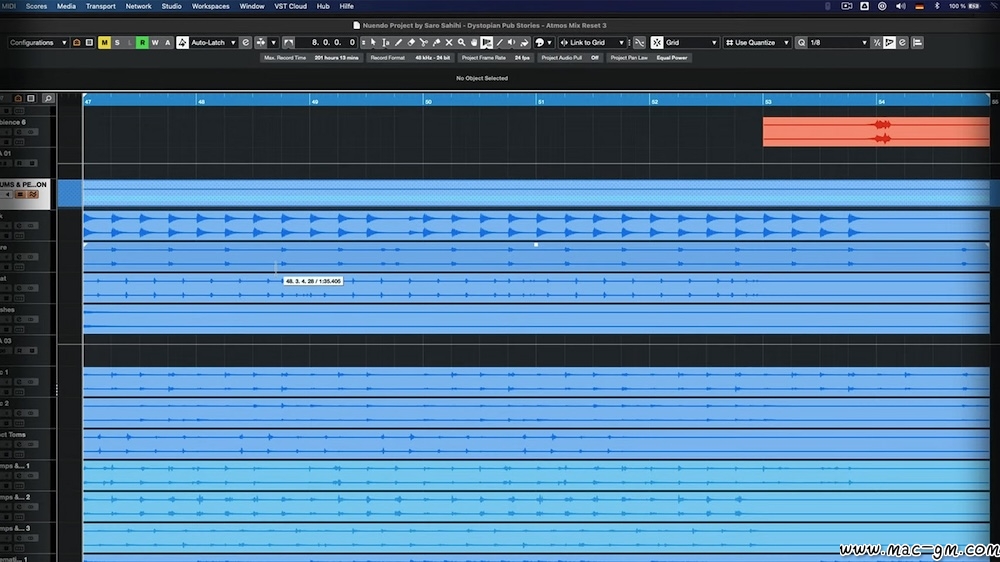Toggle the L listen button

(x=130, y=43)
